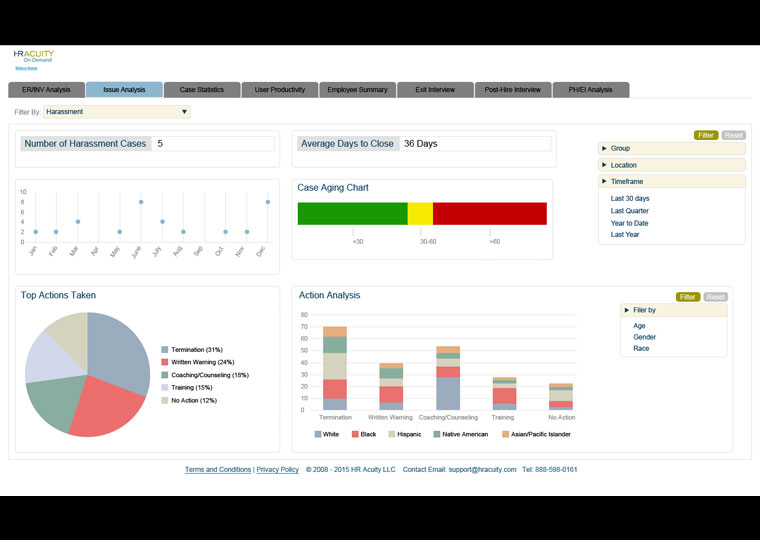Click the Native American legend swatch
This screenshot has height=540, width=760.
(437, 434)
